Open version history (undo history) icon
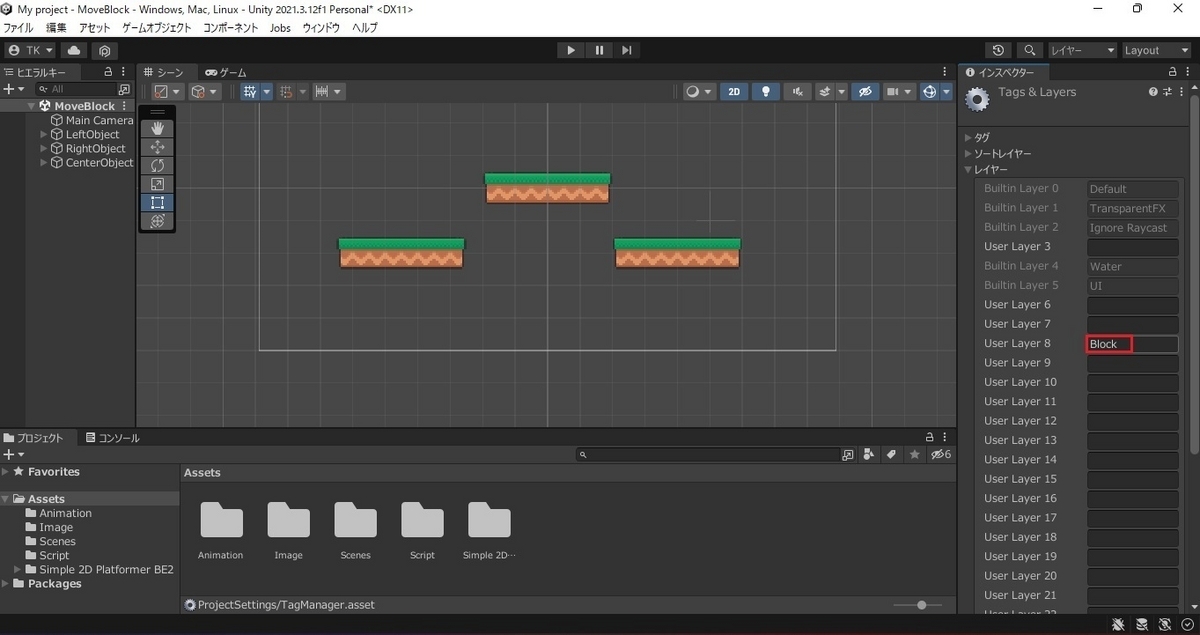Screen dimensions: 1200x635 coord(998,50)
